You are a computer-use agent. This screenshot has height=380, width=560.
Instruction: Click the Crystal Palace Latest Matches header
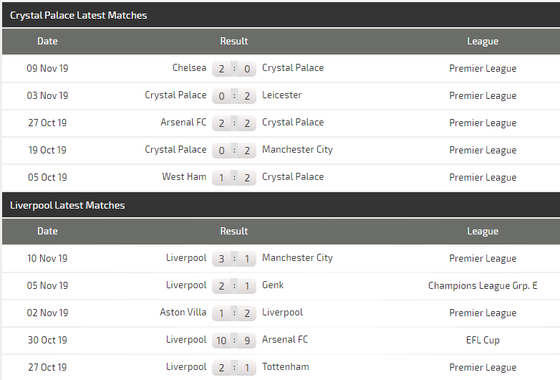tap(78, 15)
